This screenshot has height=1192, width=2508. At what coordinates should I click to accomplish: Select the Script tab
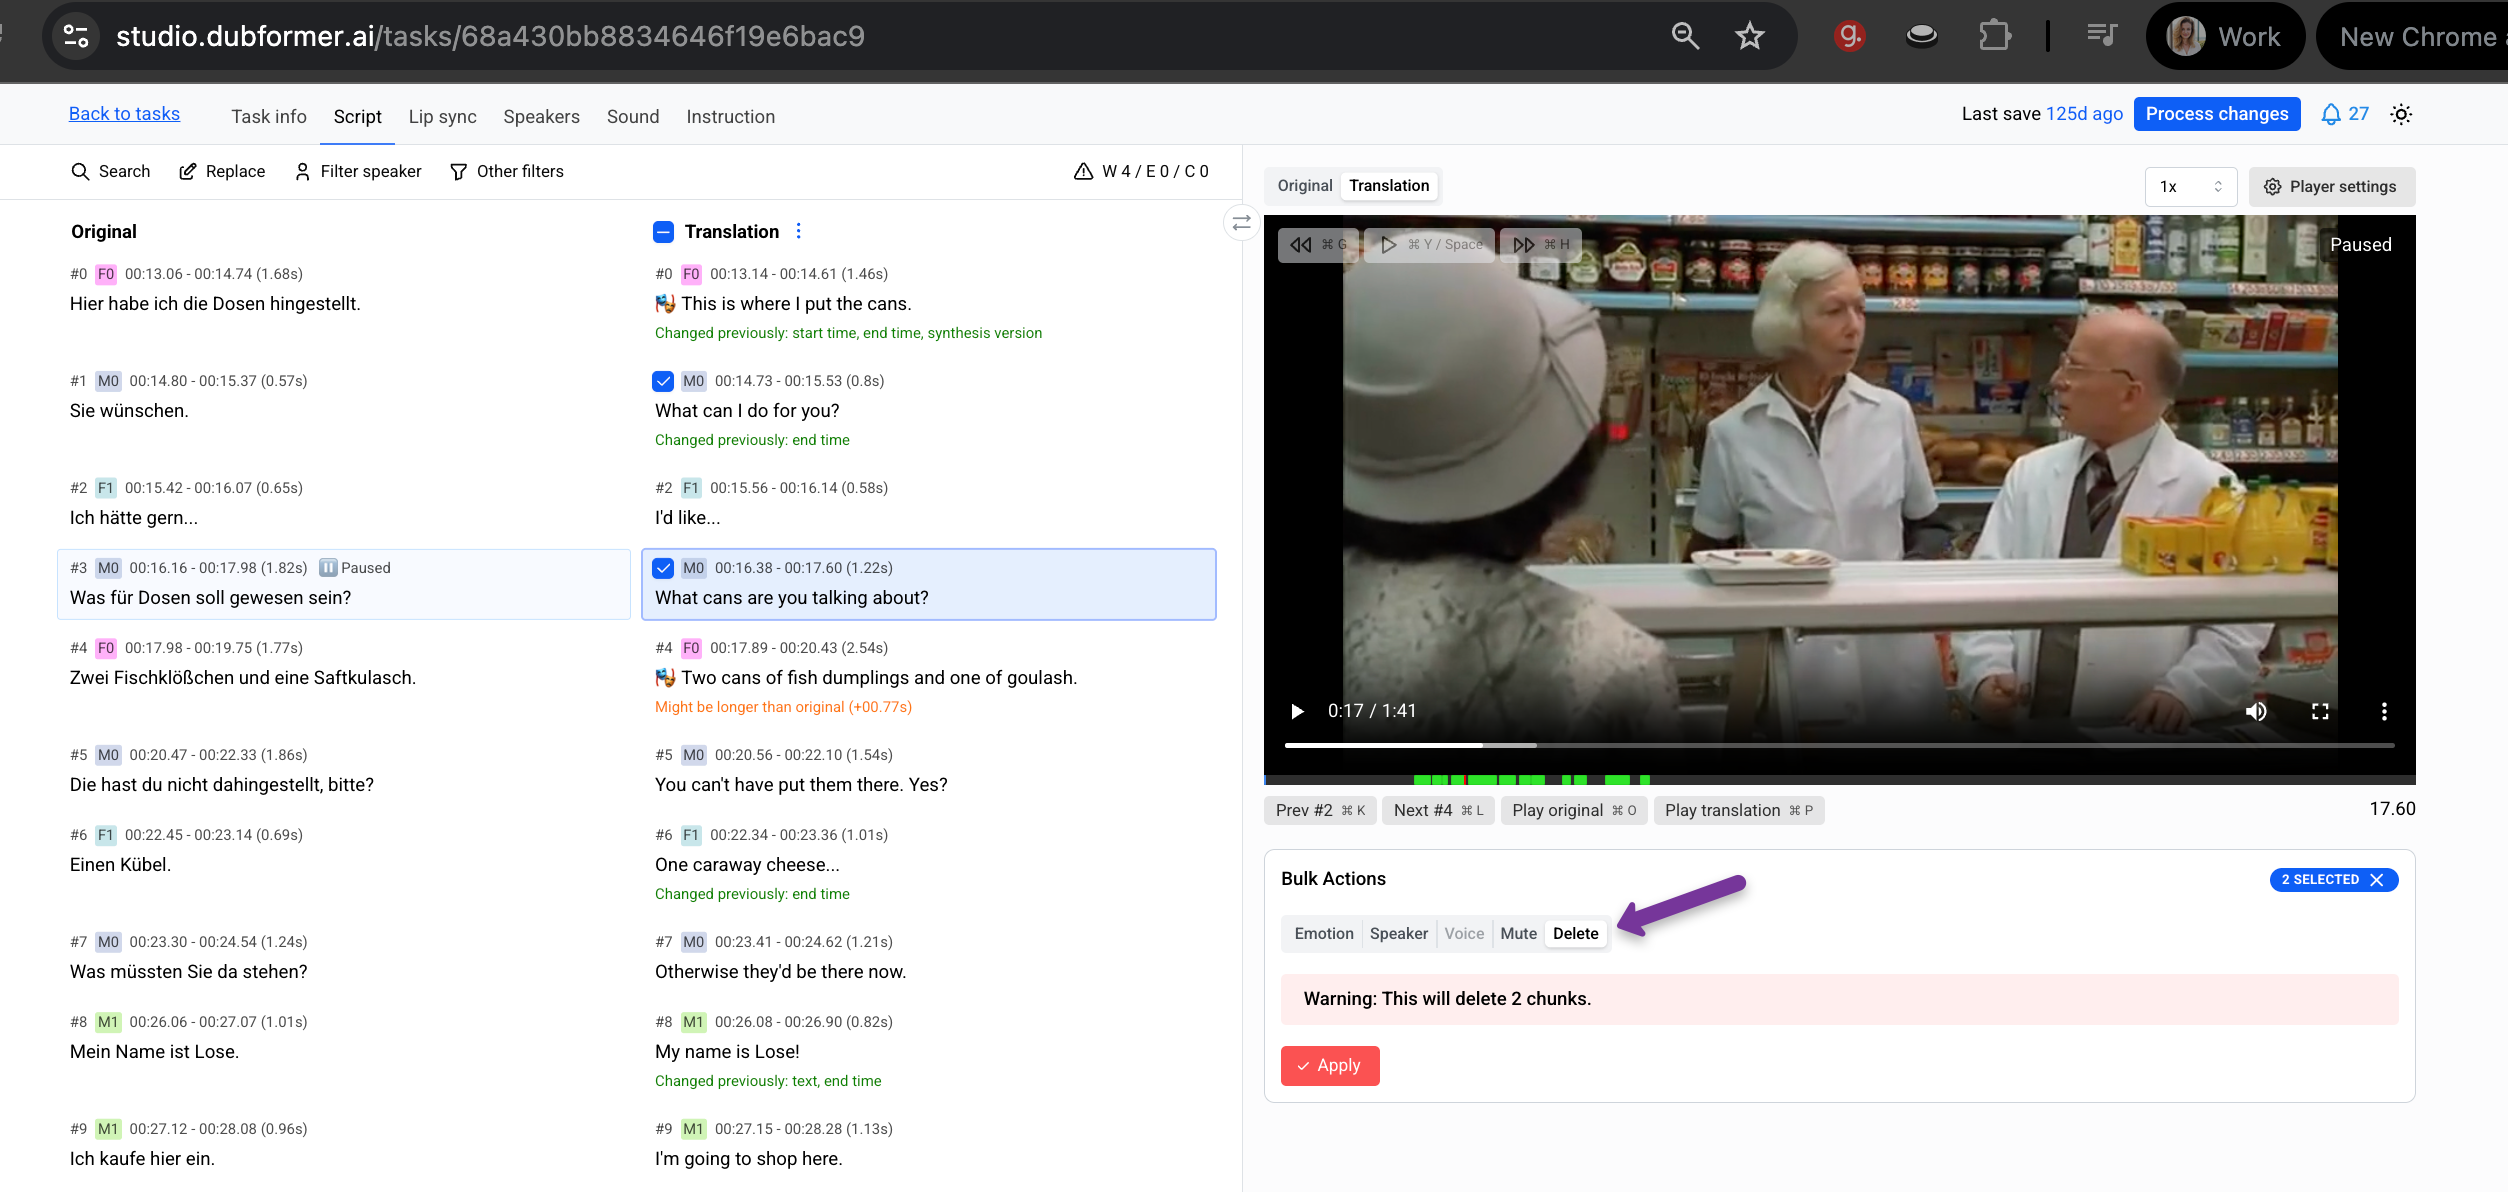357,117
